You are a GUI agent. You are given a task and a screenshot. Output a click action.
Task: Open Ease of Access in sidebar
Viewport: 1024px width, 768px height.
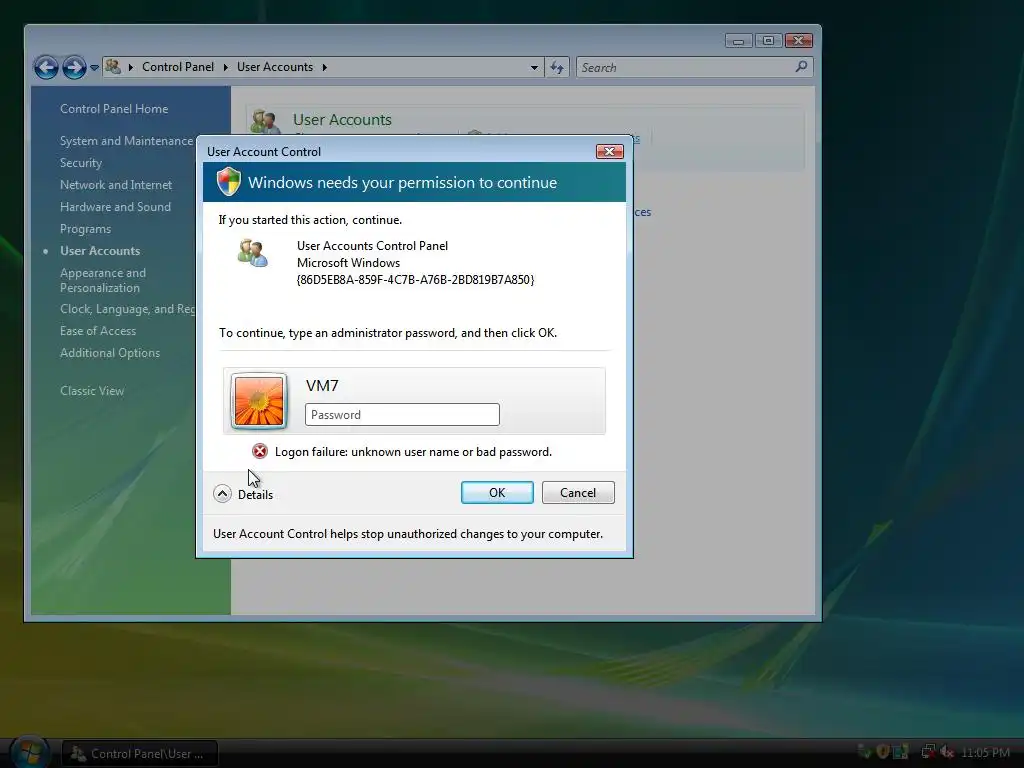pyautogui.click(x=98, y=331)
